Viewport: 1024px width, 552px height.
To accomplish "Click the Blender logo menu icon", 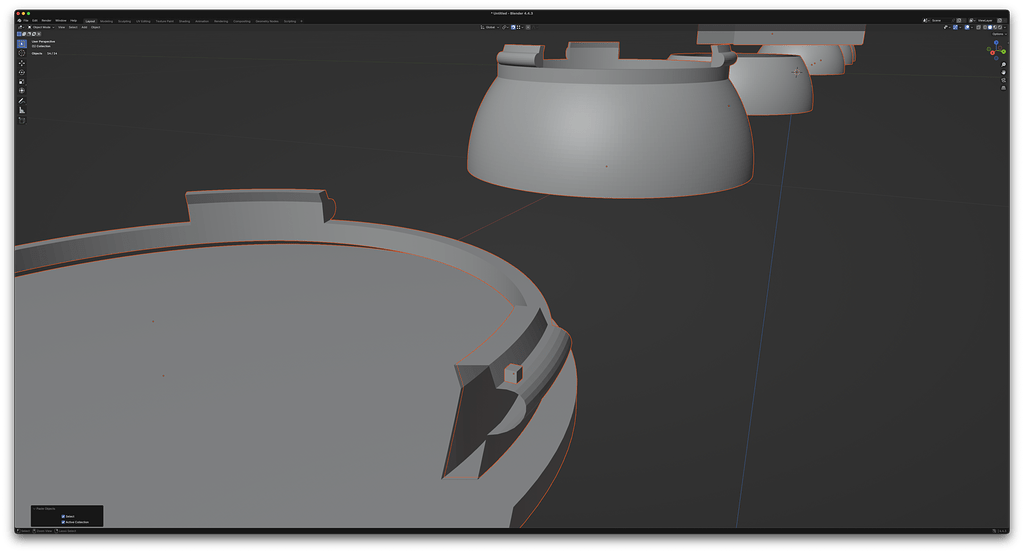I will [x=20, y=20].
